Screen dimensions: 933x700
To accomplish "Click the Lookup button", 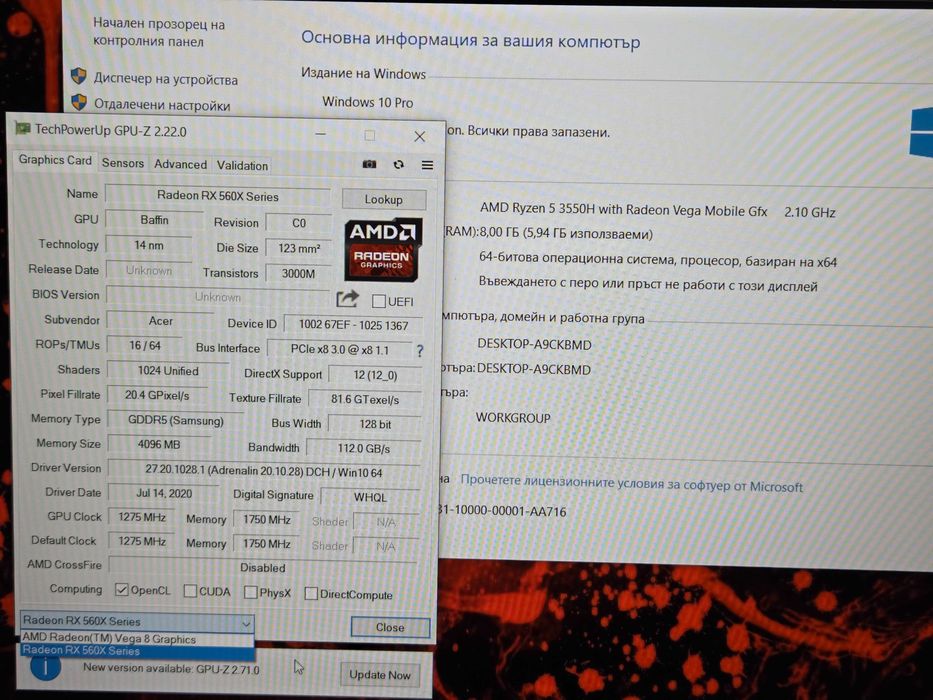I will click(x=384, y=199).
